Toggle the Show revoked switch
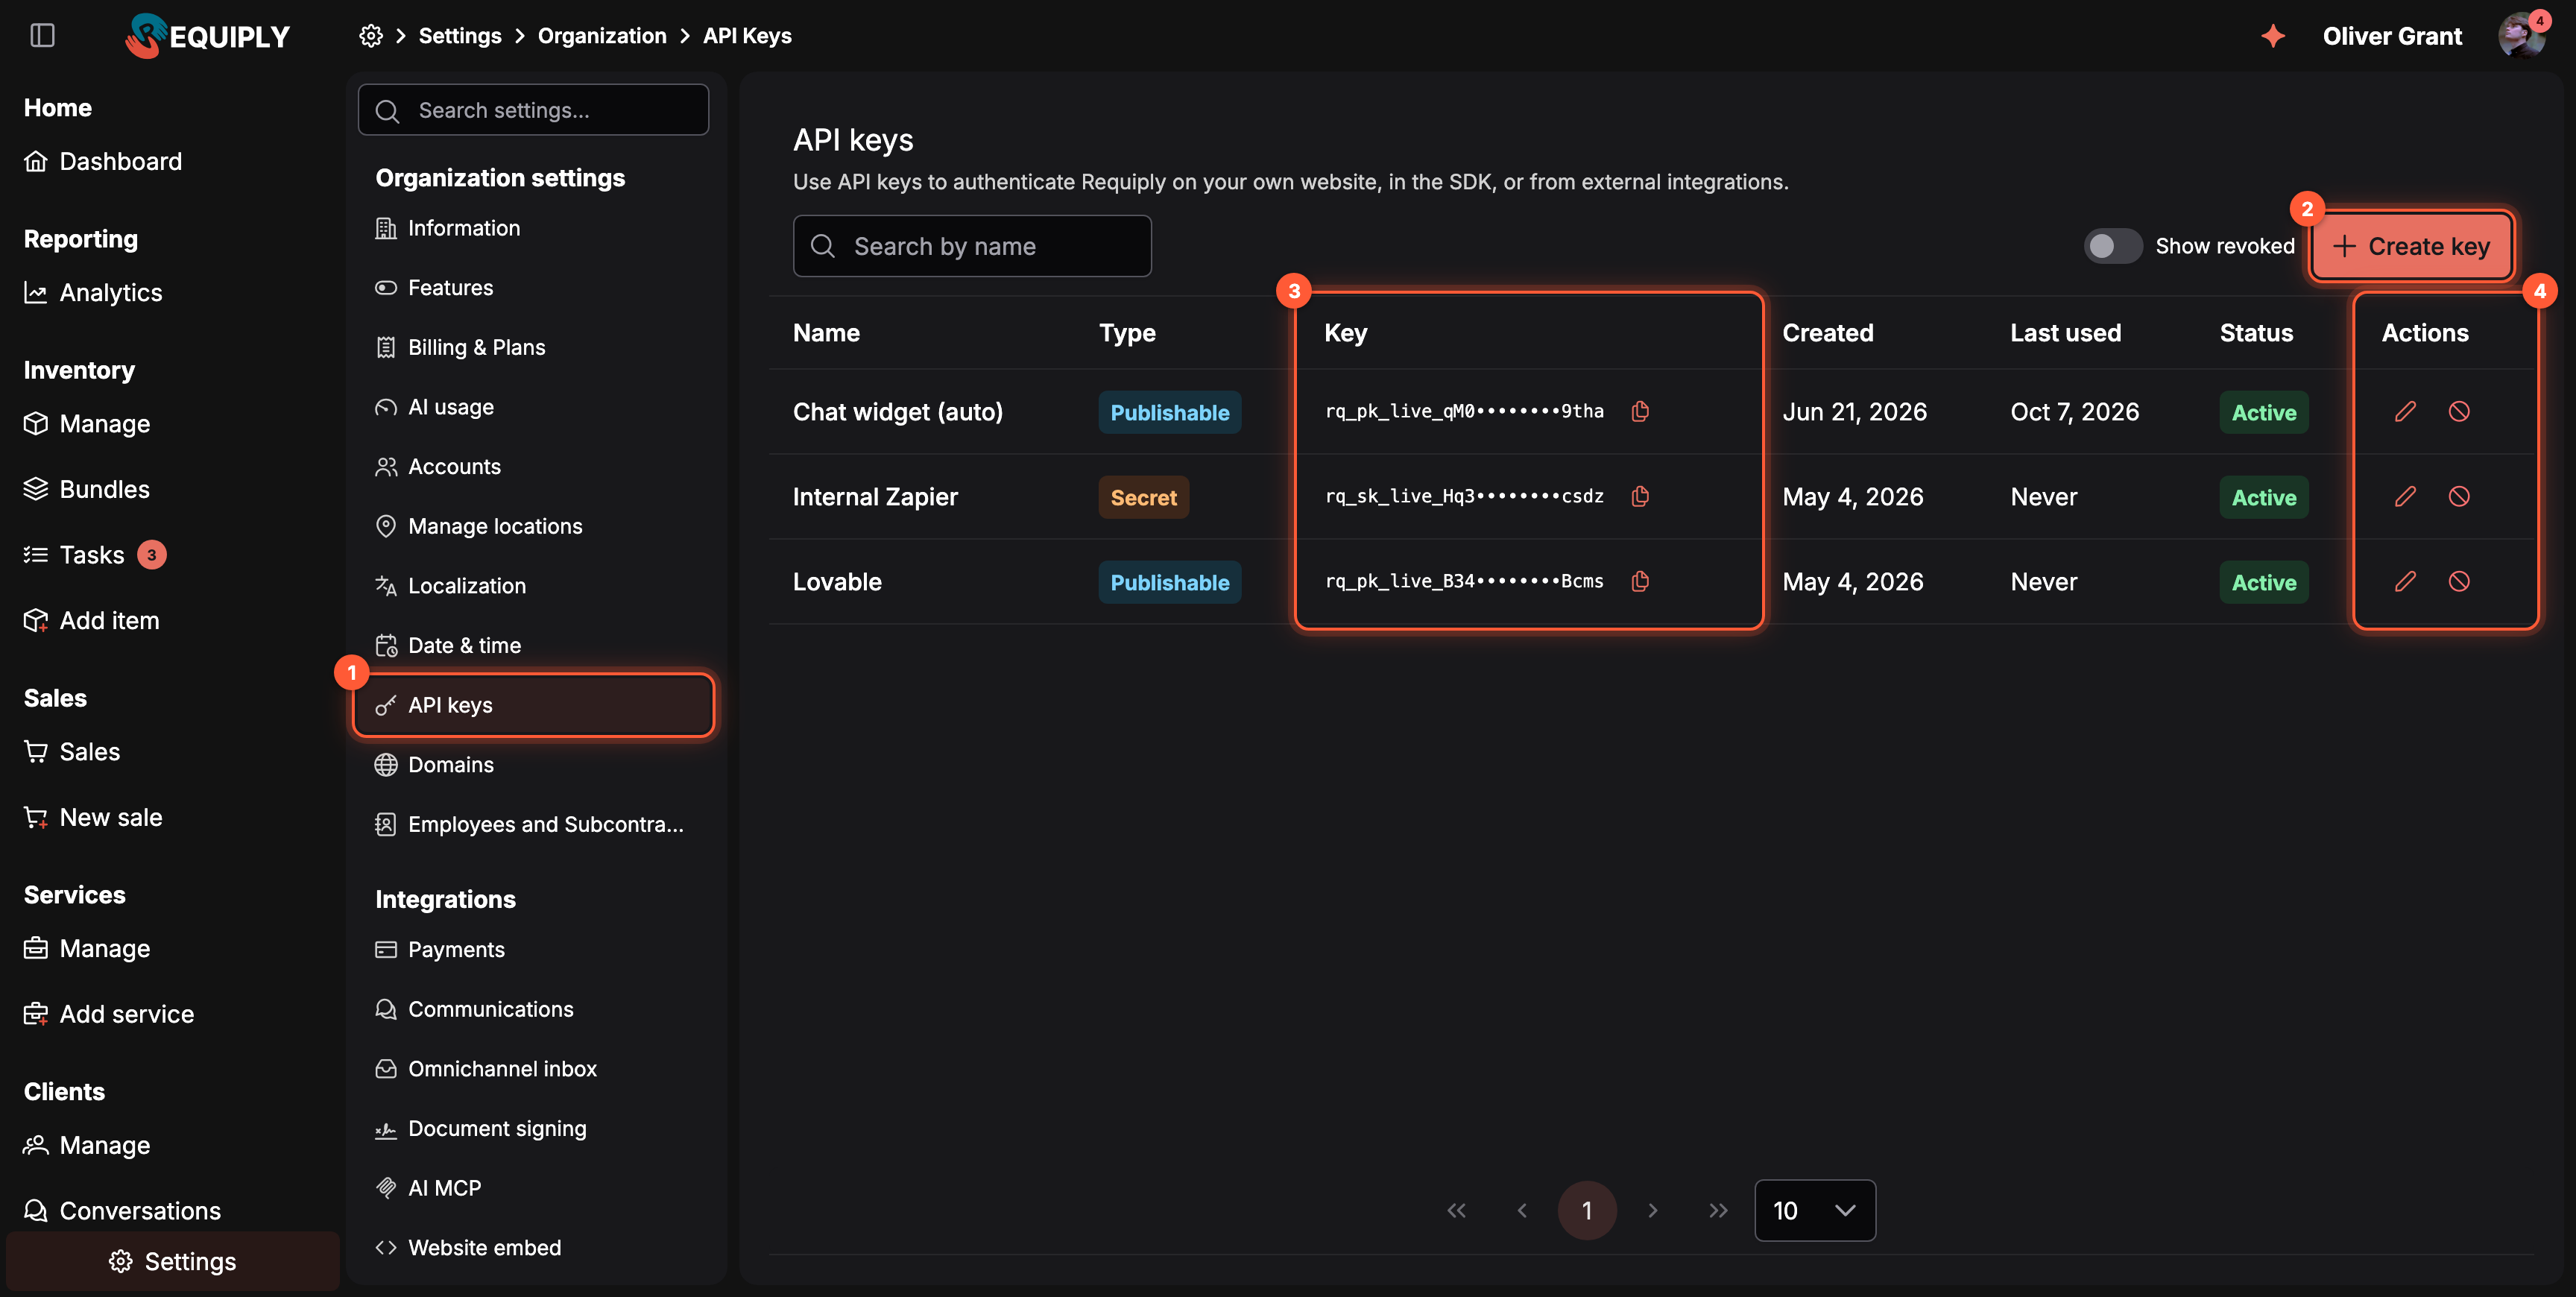Screen dimensions: 2576x1297 [x=2113, y=246]
